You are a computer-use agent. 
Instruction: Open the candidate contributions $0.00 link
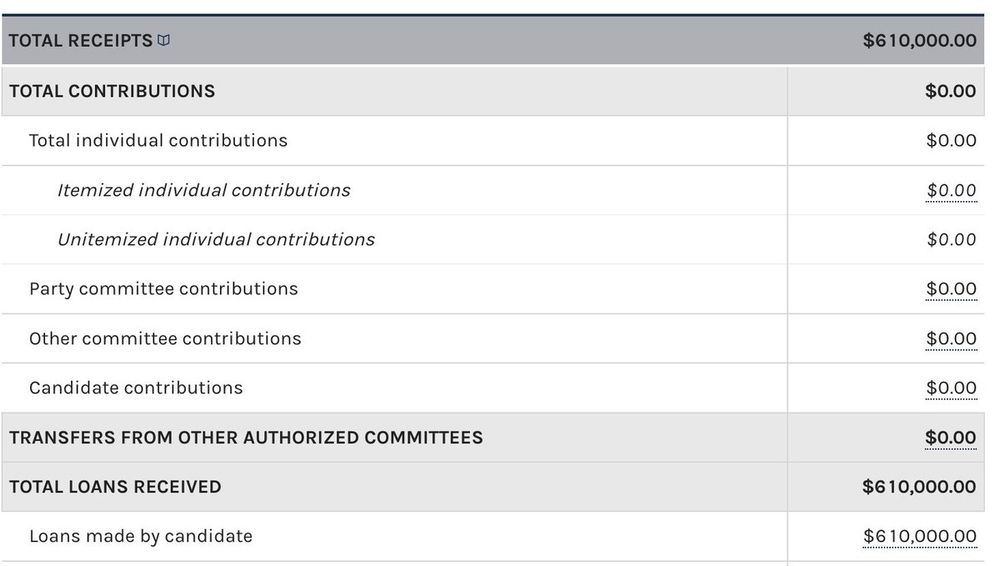[951, 388]
